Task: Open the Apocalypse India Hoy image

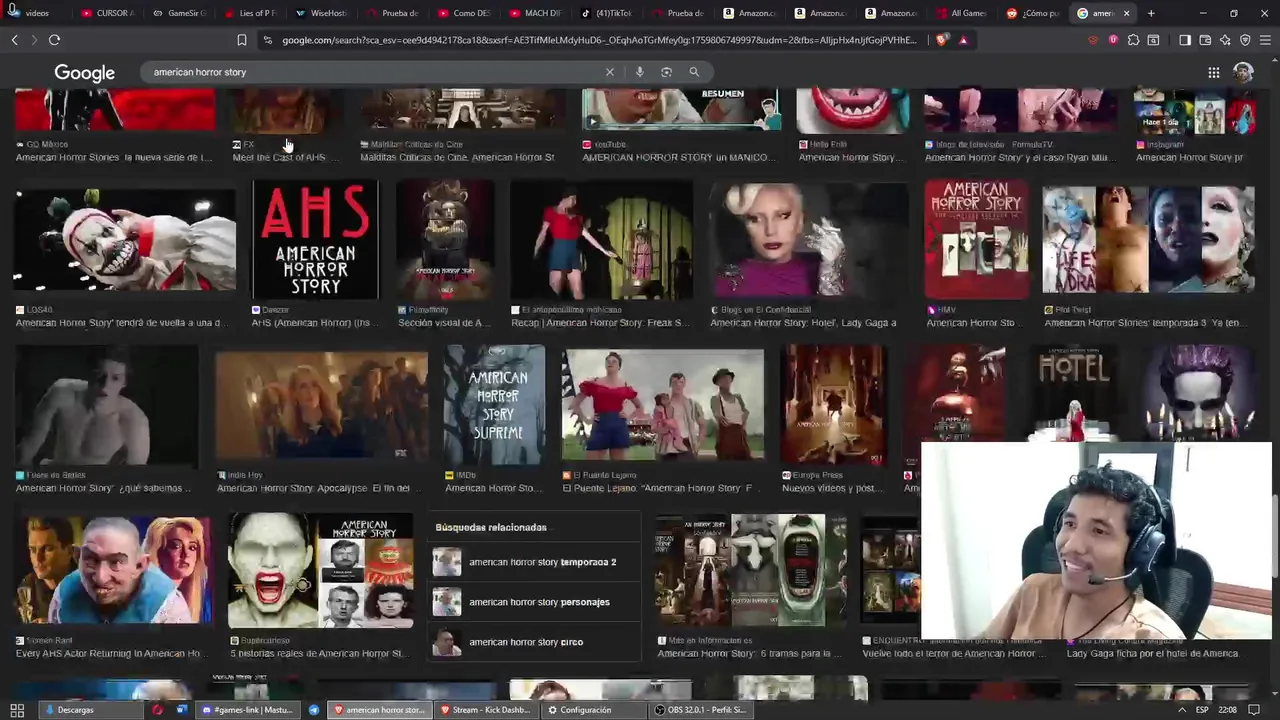Action: (x=321, y=405)
